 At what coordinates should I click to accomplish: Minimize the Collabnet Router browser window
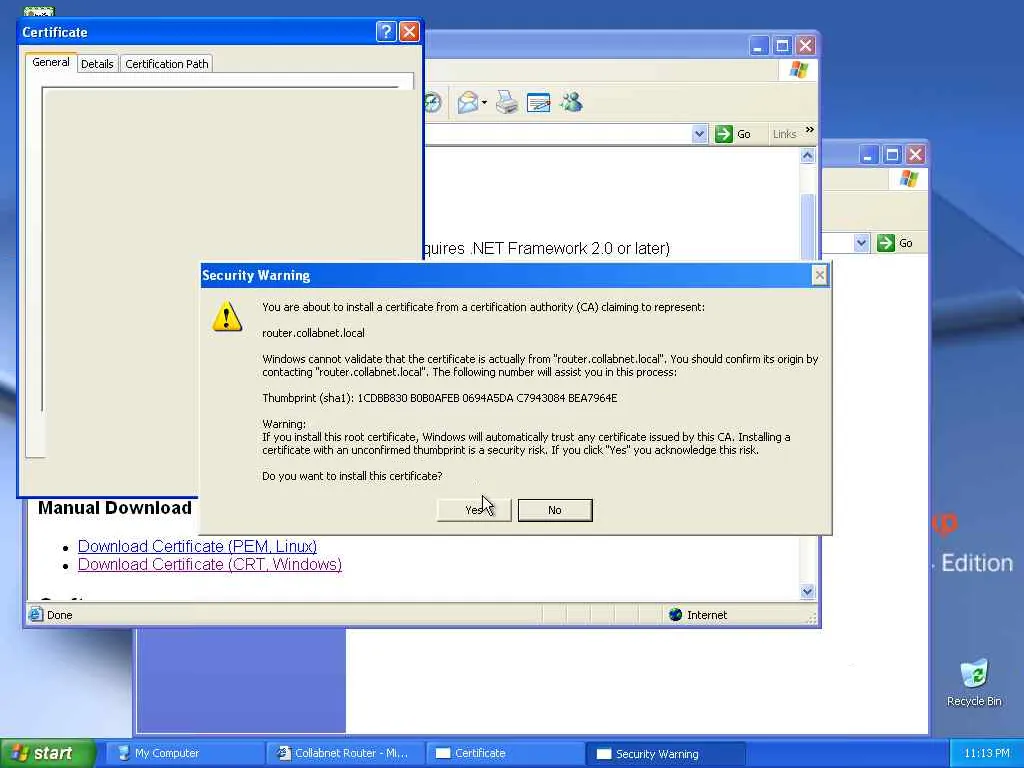pos(758,46)
